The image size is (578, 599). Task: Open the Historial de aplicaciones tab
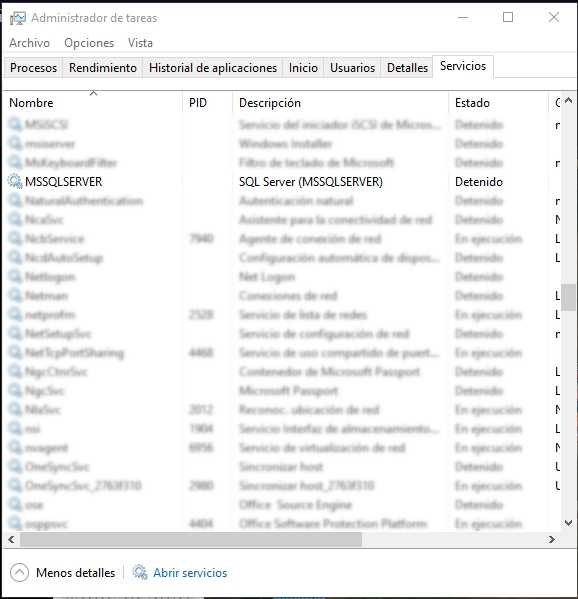(x=213, y=68)
